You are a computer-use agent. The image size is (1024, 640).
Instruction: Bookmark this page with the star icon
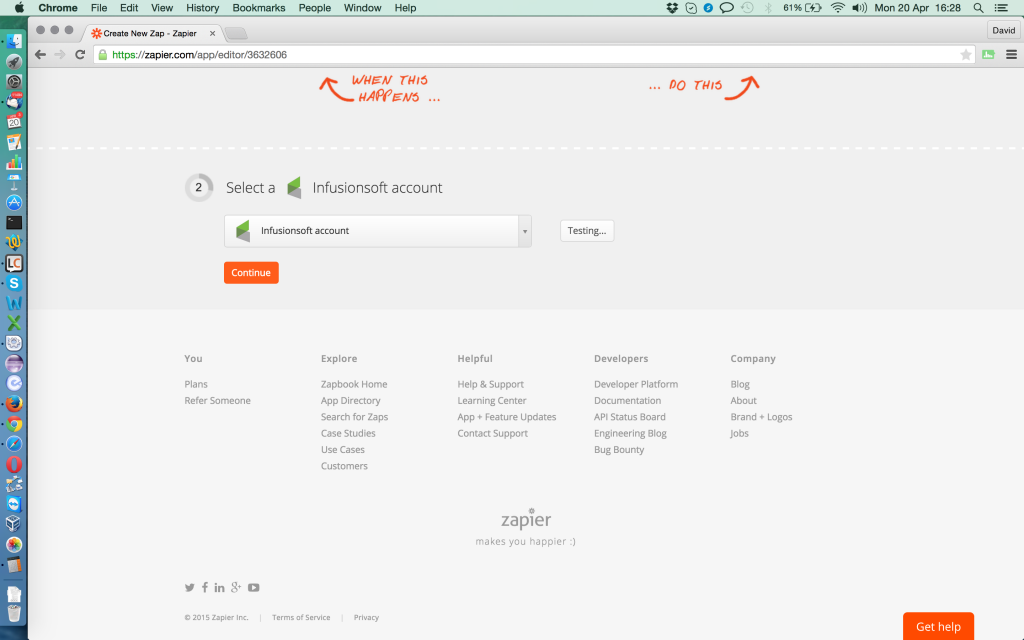pyautogui.click(x=965, y=55)
